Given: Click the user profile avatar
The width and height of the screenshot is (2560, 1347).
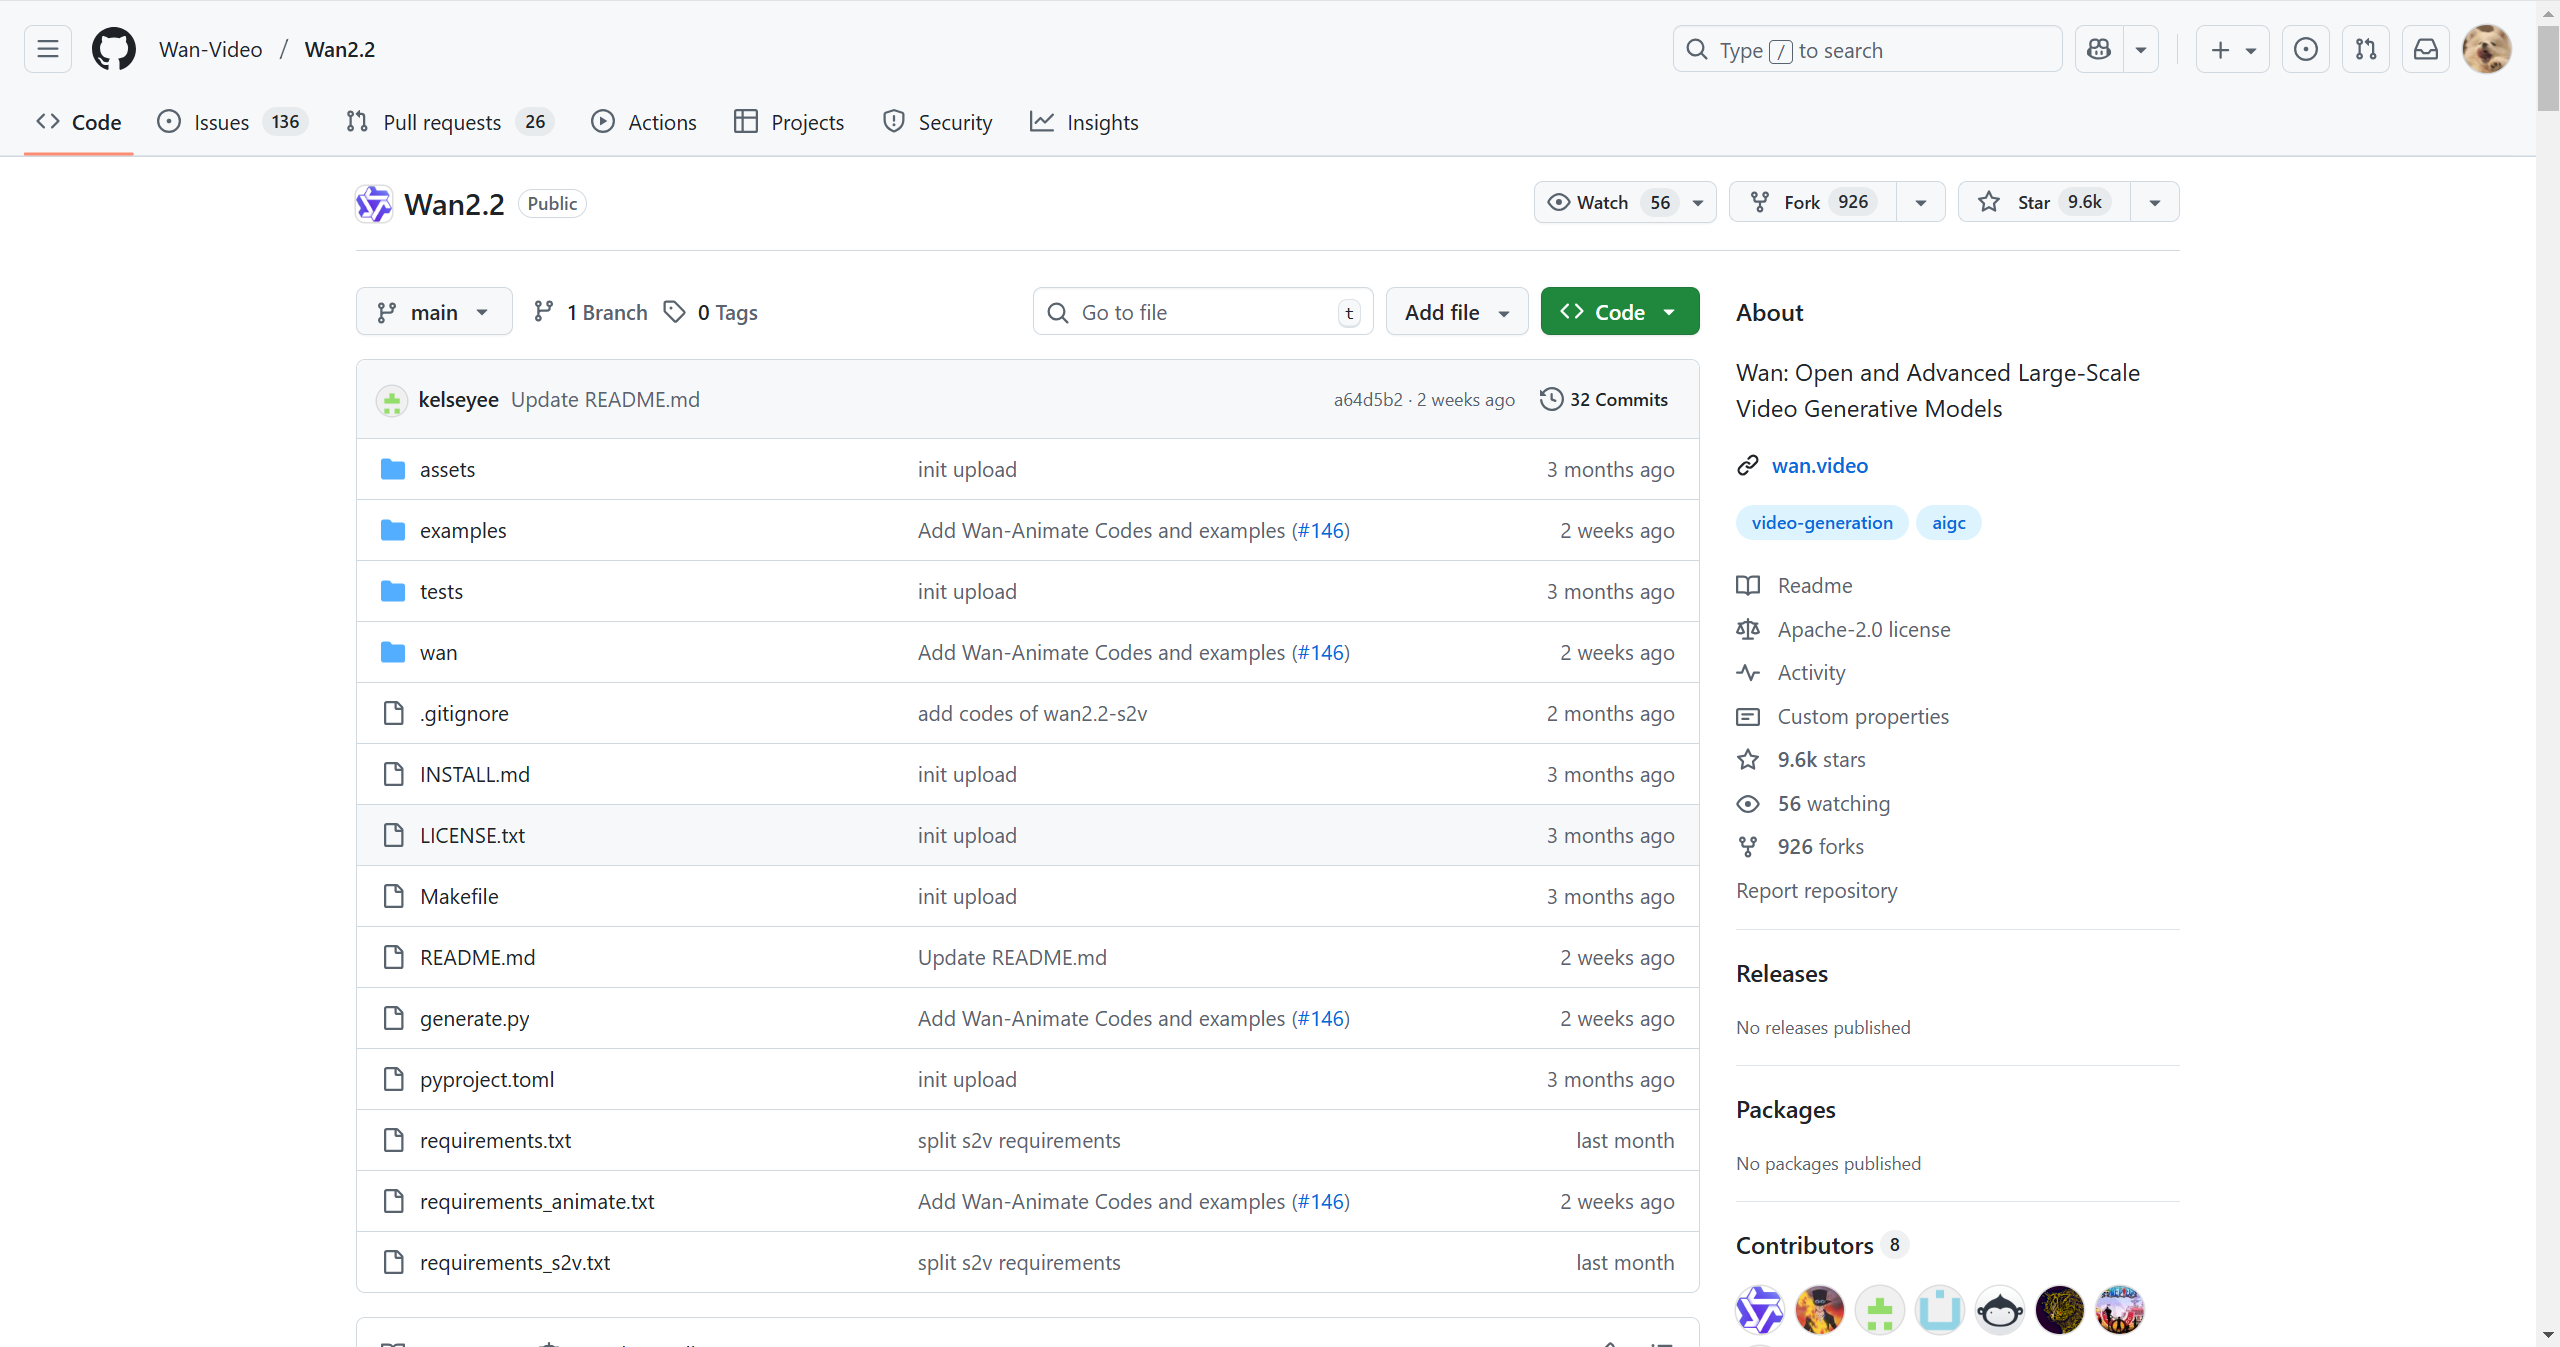Looking at the screenshot, I should [2486, 49].
